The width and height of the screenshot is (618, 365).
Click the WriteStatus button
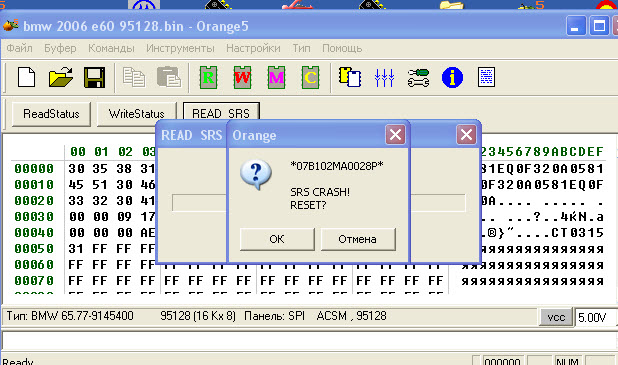pos(136,114)
